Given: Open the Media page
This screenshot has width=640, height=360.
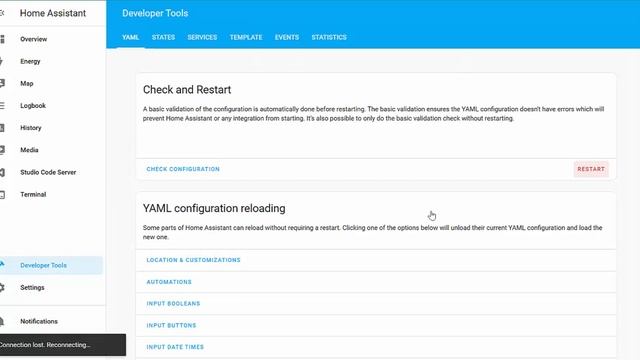Looking at the screenshot, I should pos(29,150).
